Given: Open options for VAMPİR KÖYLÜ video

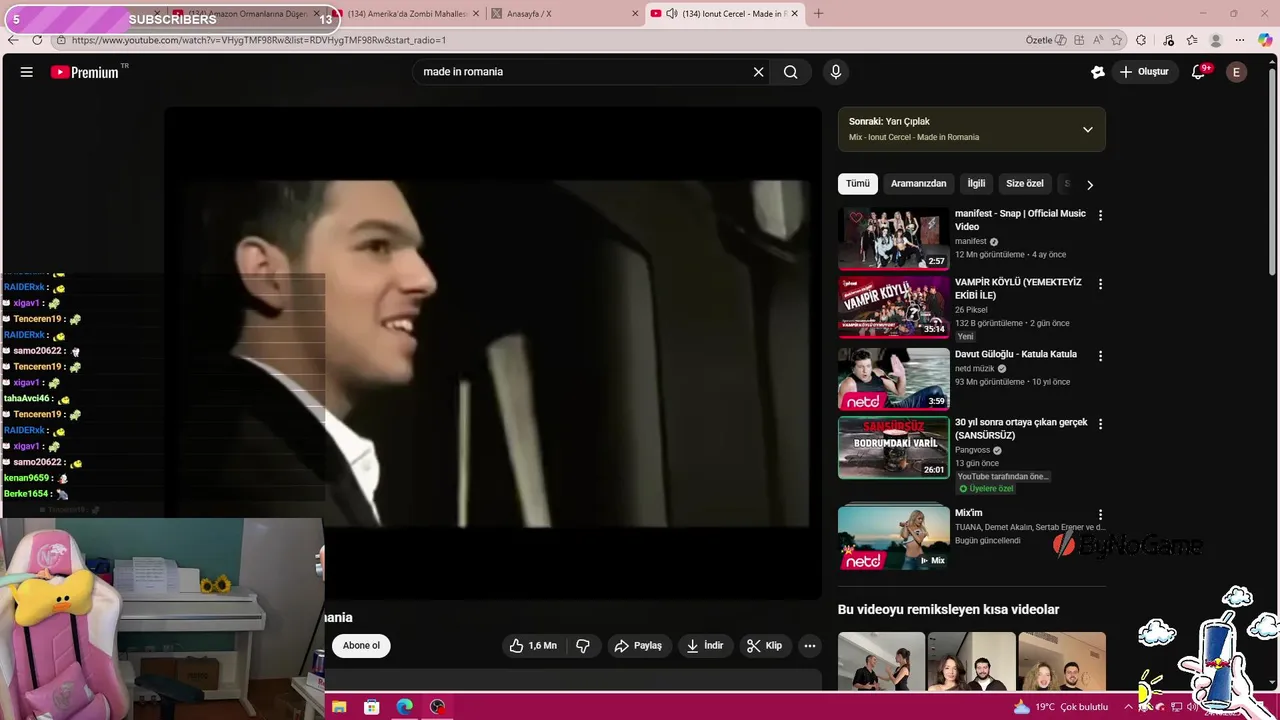Looking at the screenshot, I should (1100, 284).
